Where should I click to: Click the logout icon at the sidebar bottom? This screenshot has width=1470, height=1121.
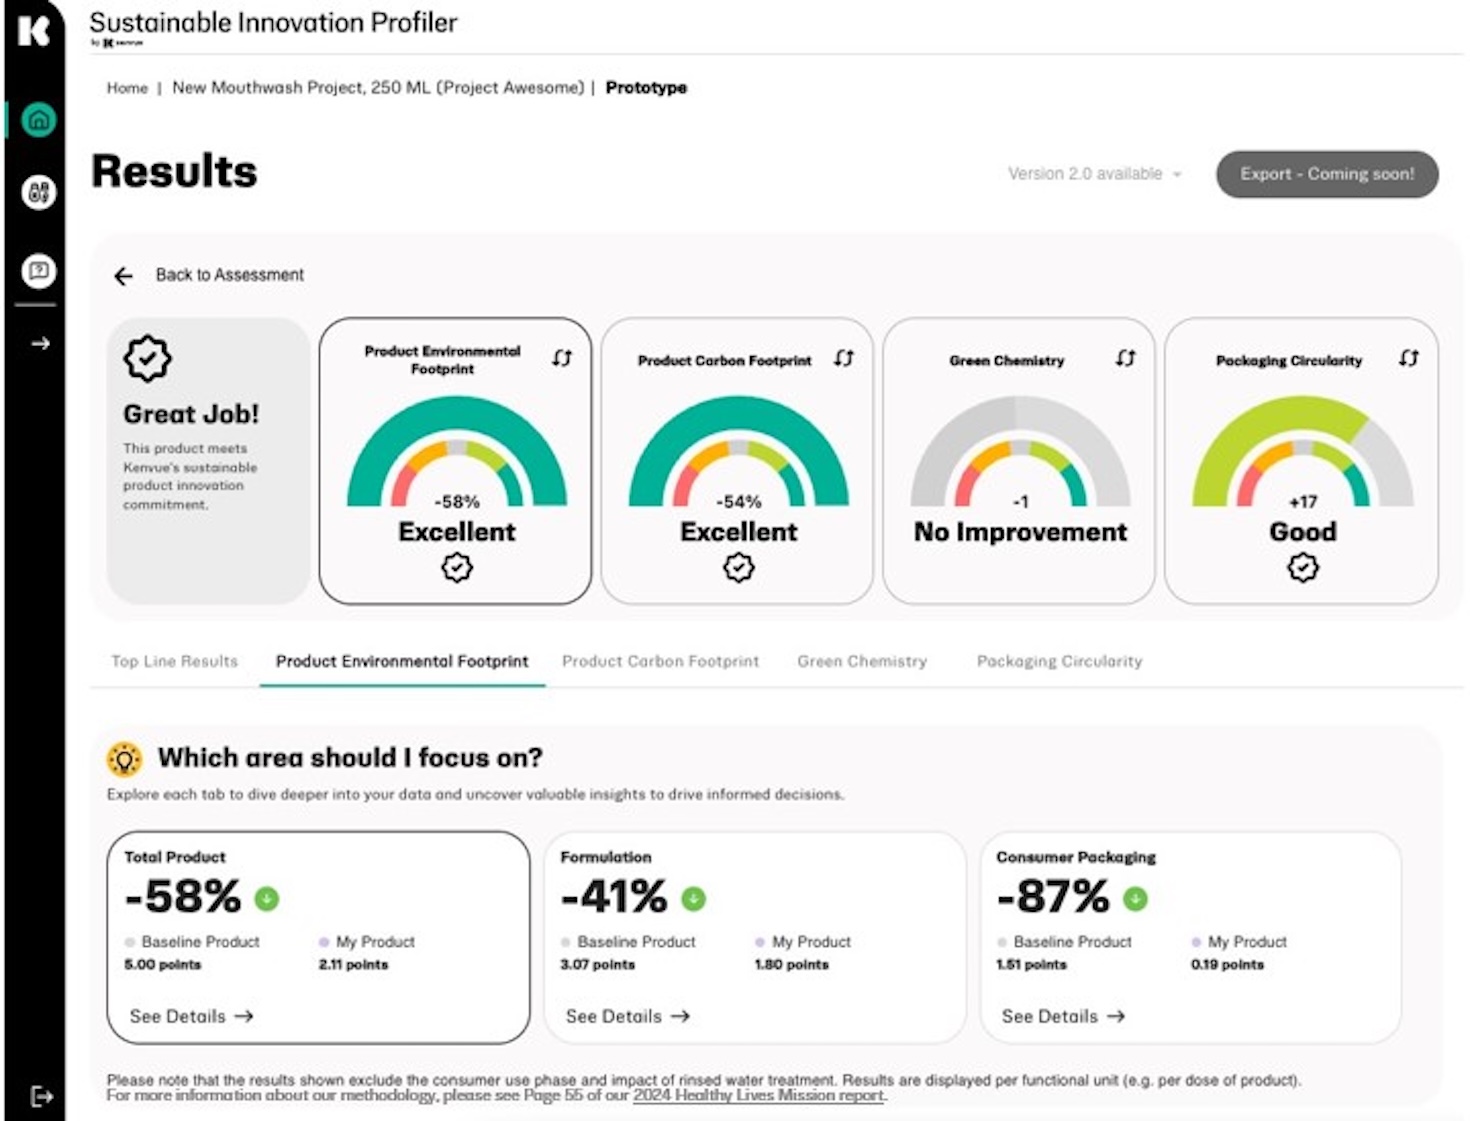pos(40,1096)
